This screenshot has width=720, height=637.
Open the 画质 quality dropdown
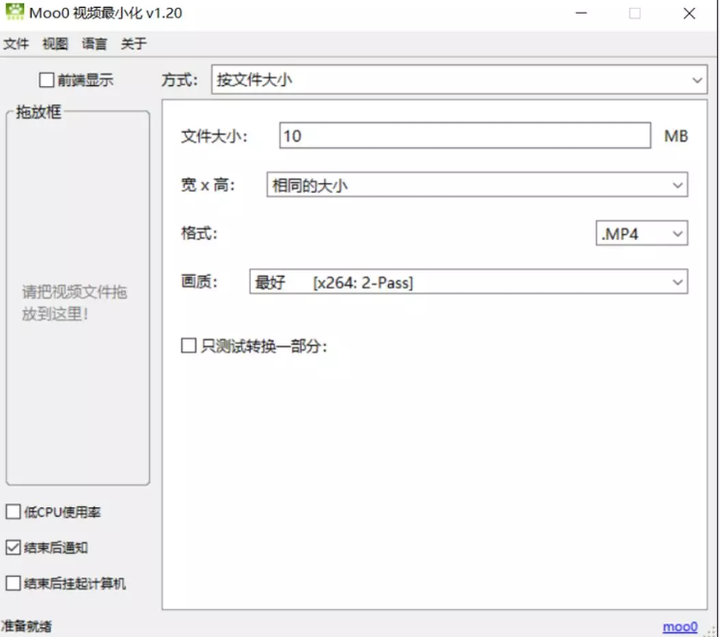pos(467,283)
